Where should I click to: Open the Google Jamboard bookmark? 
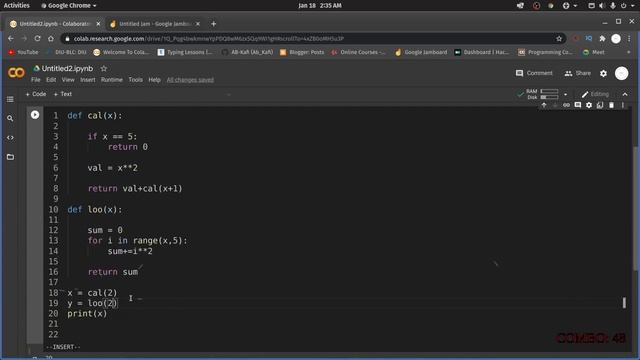421,52
